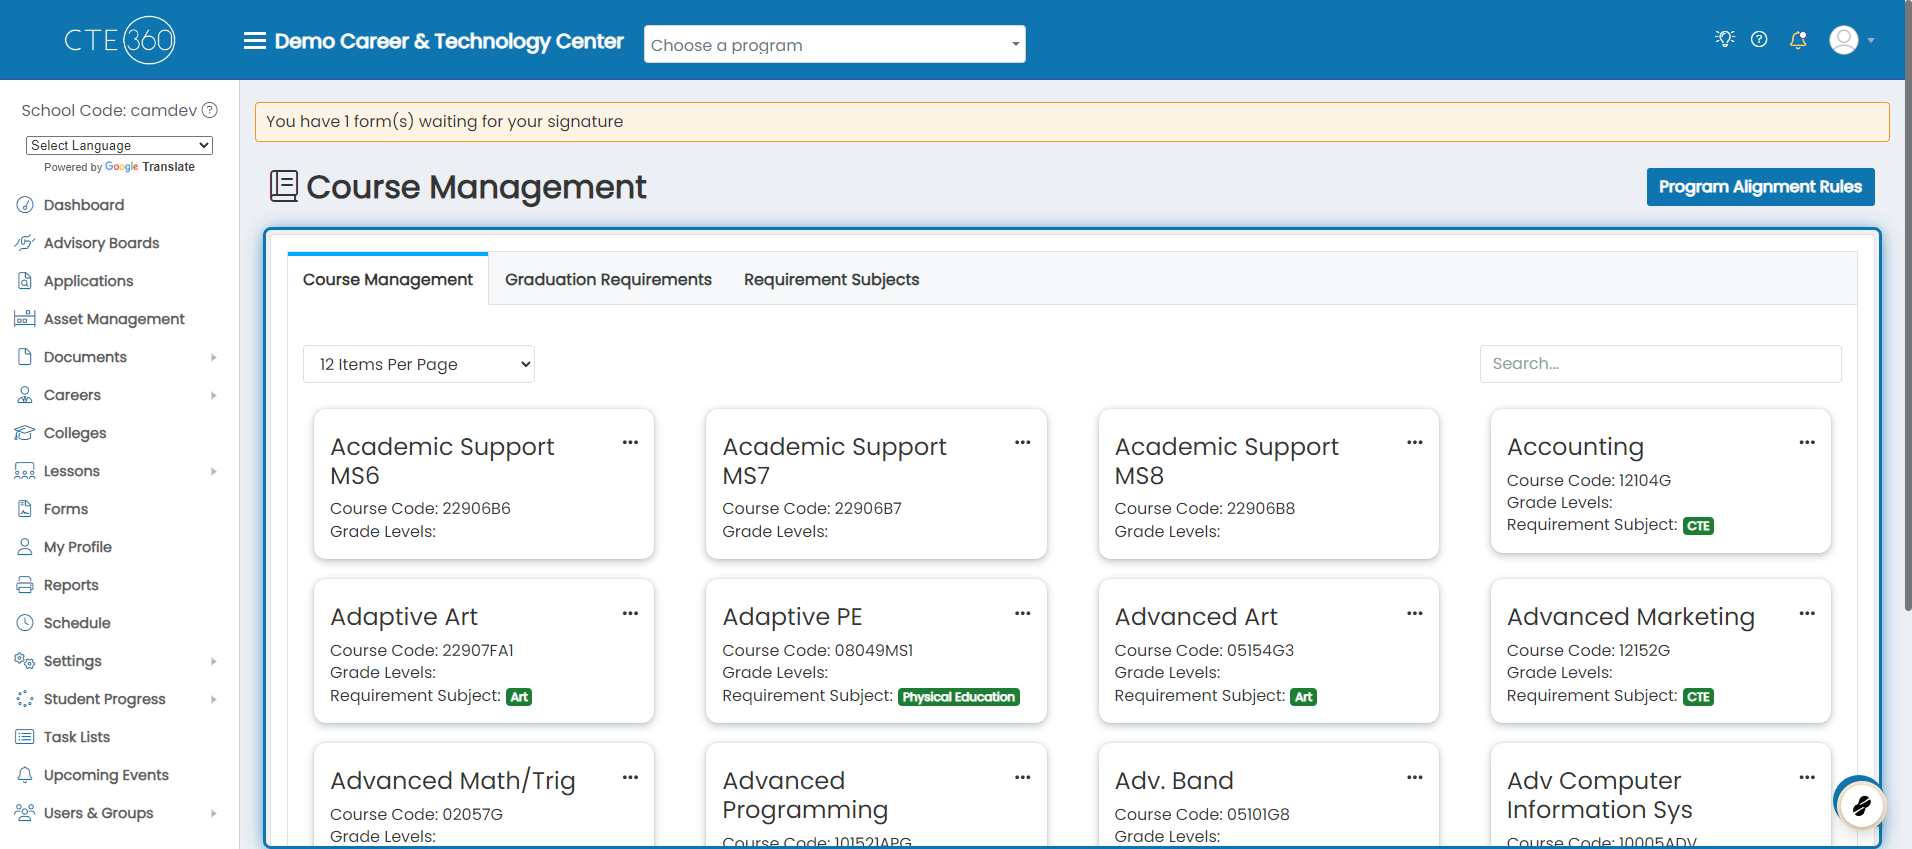Screen dimensions: 1912x849
Task: Open options menu for Academic Support MS6
Action: 630,442
